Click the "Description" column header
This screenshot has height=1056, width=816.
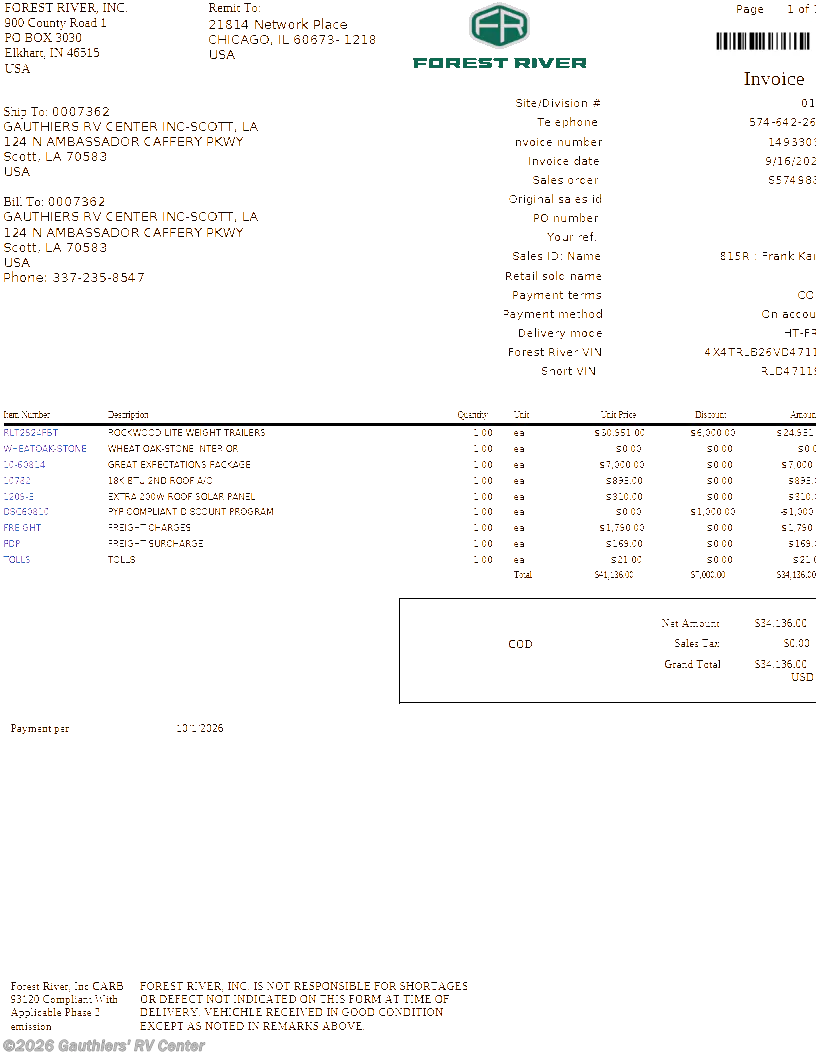(x=128, y=415)
